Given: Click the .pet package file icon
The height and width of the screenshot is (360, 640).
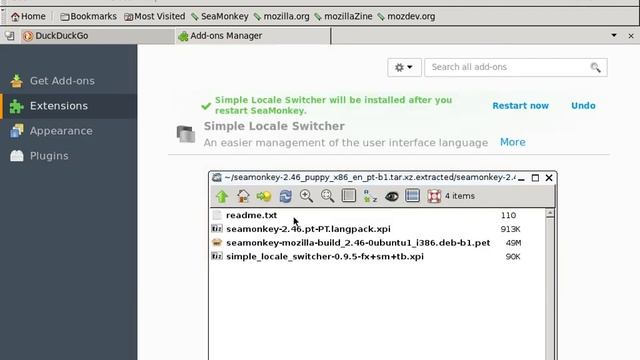Looking at the screenshot, I should [x=217, y=242].
